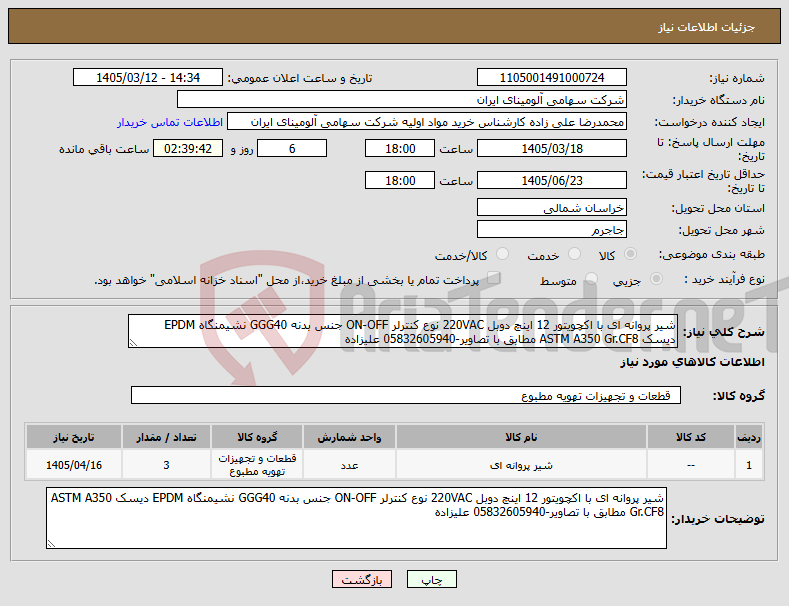Click the price validity date 1405/06/23
The image size is (789, 606).
551,180
